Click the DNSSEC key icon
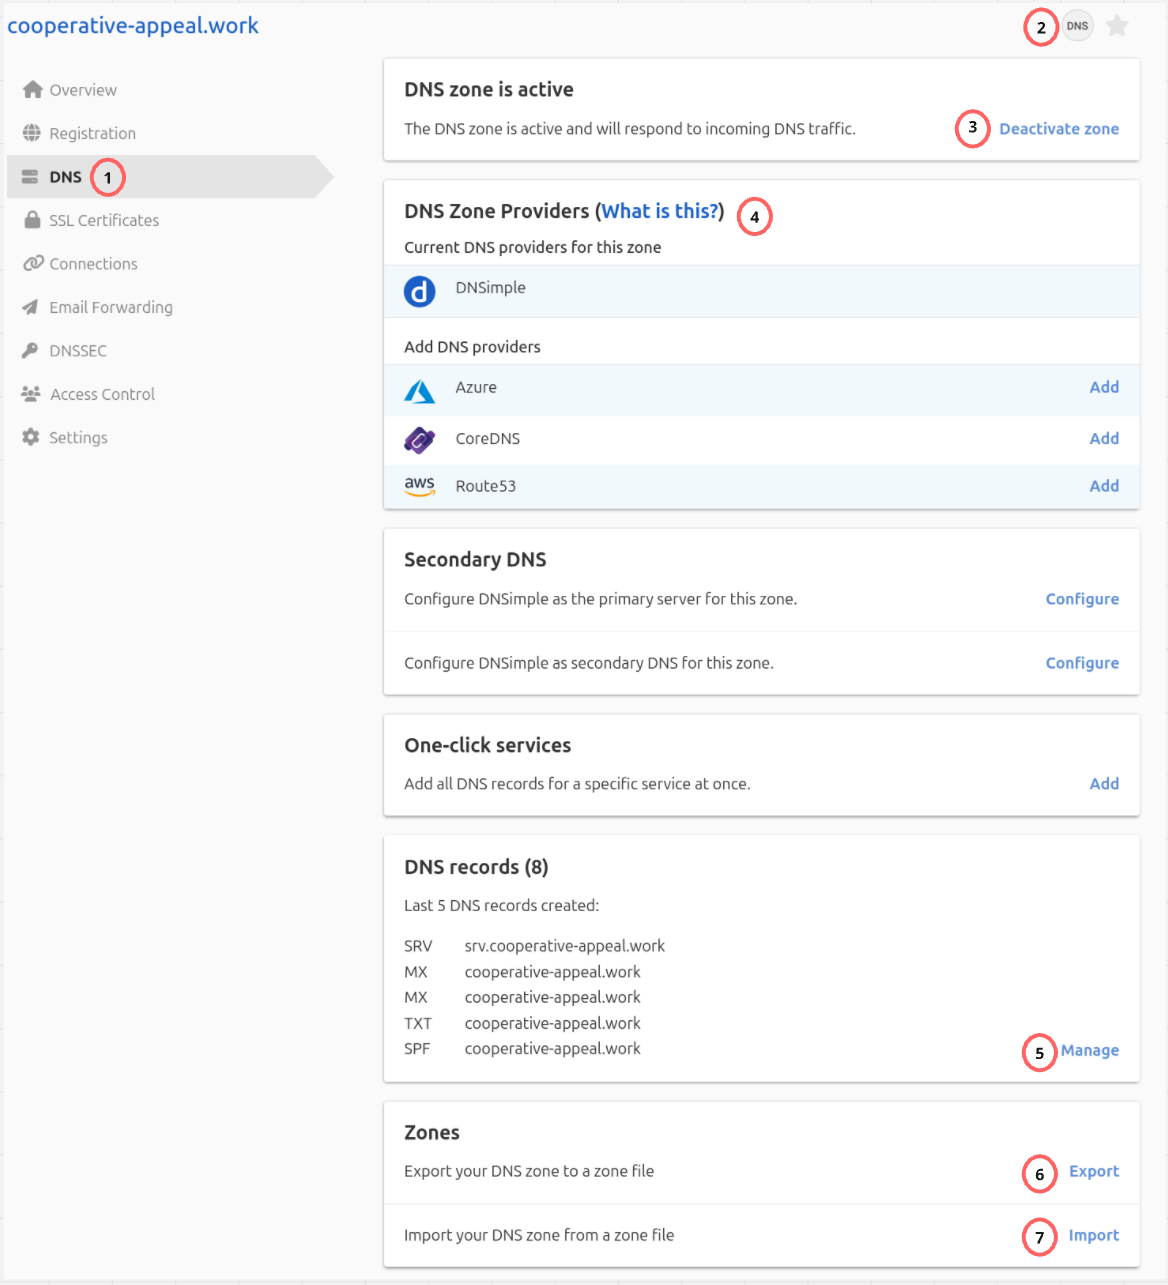Viewport: 1168px width, 1285px height. [31, 350]
